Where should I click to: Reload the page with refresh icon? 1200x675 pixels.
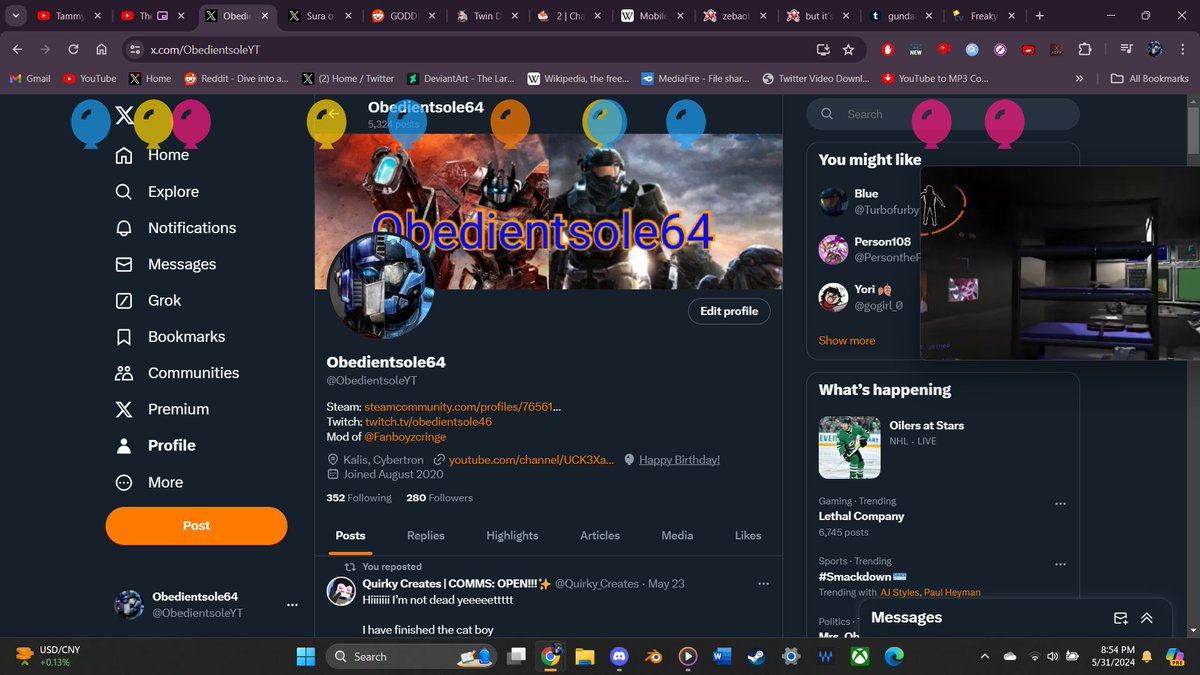(73, 49)
